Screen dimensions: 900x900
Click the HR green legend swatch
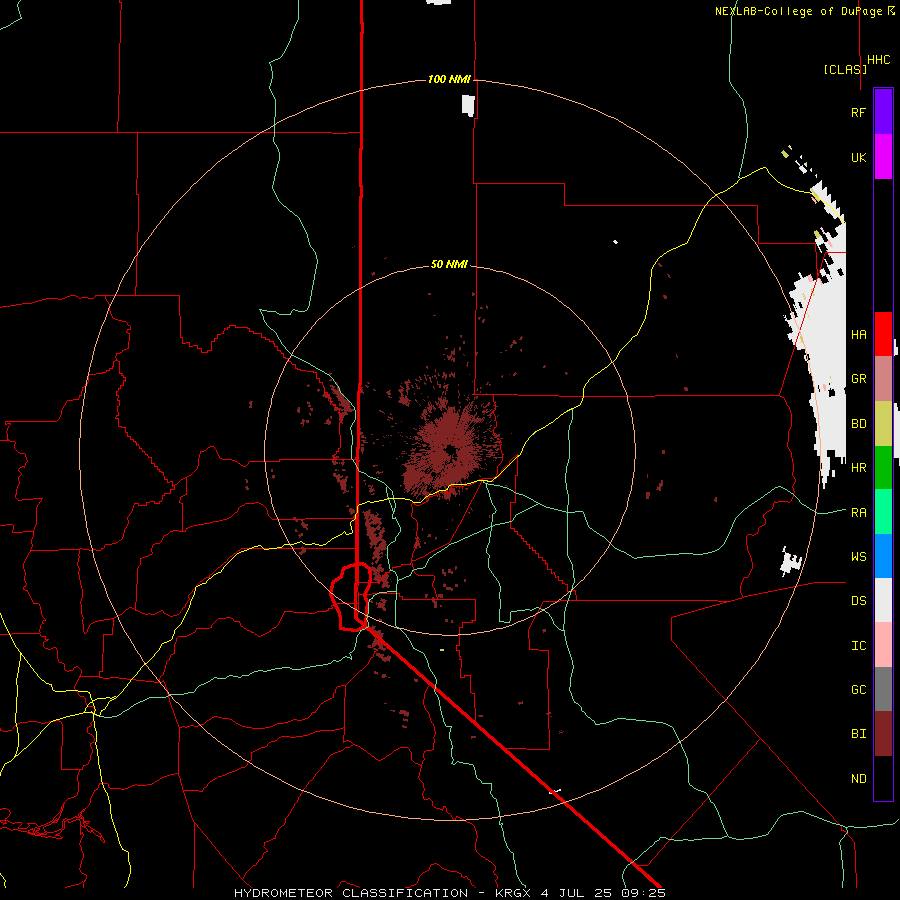point(883,468)
